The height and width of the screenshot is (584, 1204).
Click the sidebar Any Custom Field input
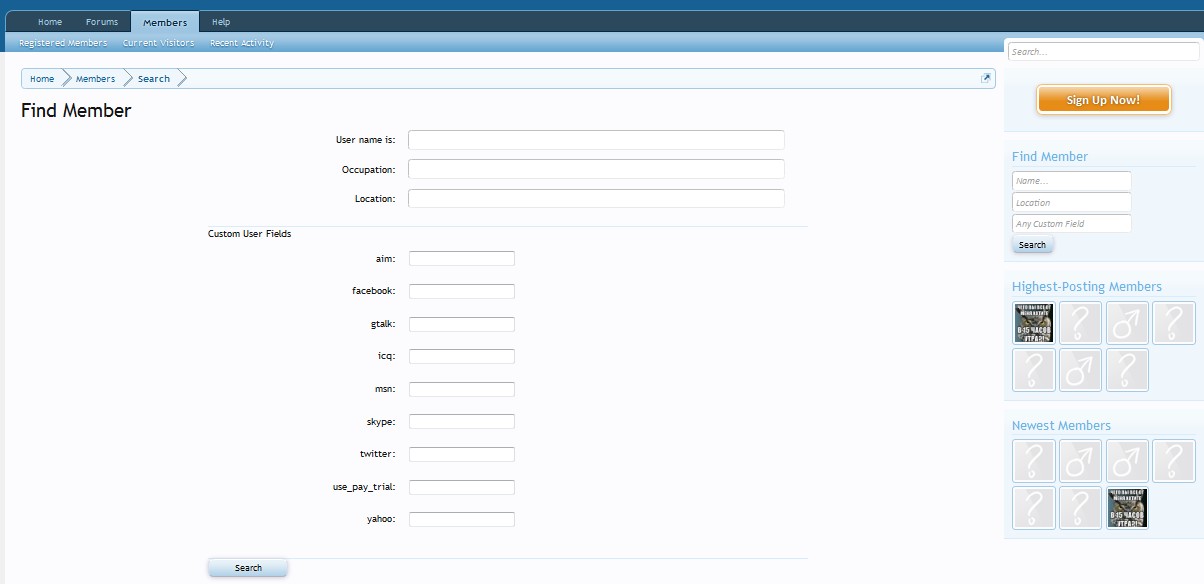(x=1071, y=224)
